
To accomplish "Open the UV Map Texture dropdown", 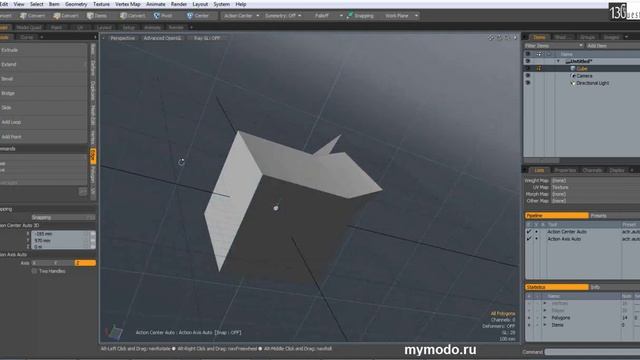I will pyautogui.click(x=595, y=187).
